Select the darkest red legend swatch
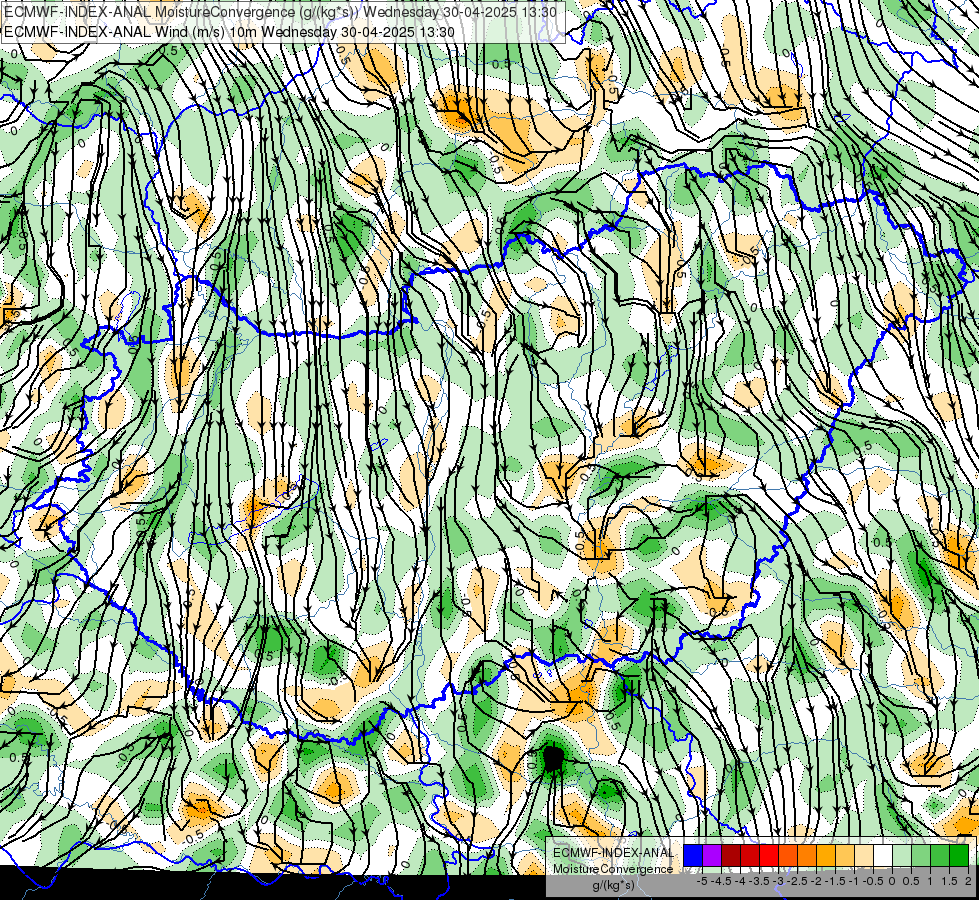 (x=731, y=856)
